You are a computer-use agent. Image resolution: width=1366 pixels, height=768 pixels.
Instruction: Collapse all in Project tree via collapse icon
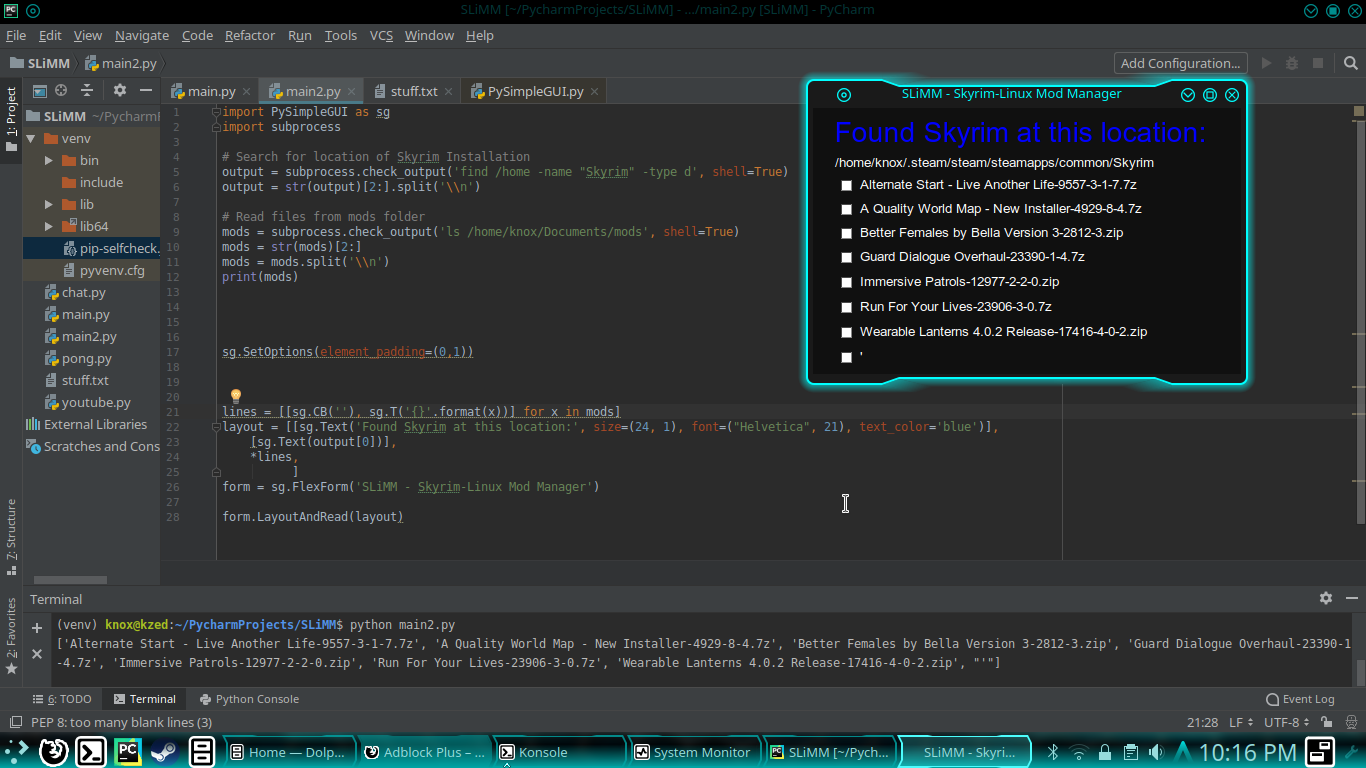pos(86,90)
